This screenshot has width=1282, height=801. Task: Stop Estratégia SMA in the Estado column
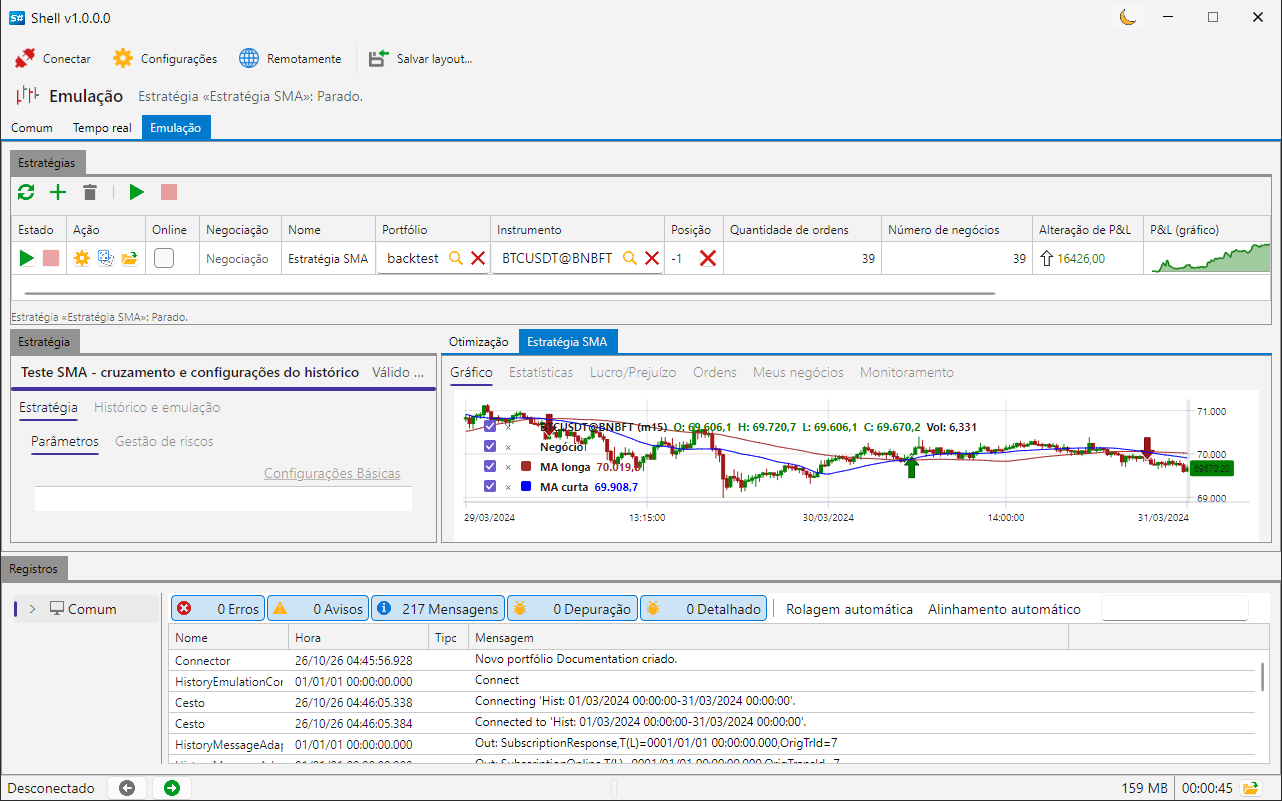51,258
